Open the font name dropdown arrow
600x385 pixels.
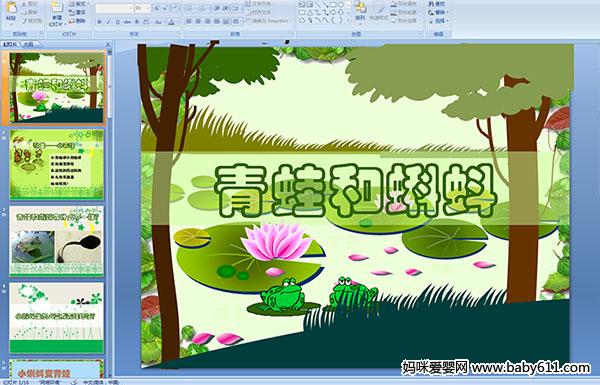point(131,8)
